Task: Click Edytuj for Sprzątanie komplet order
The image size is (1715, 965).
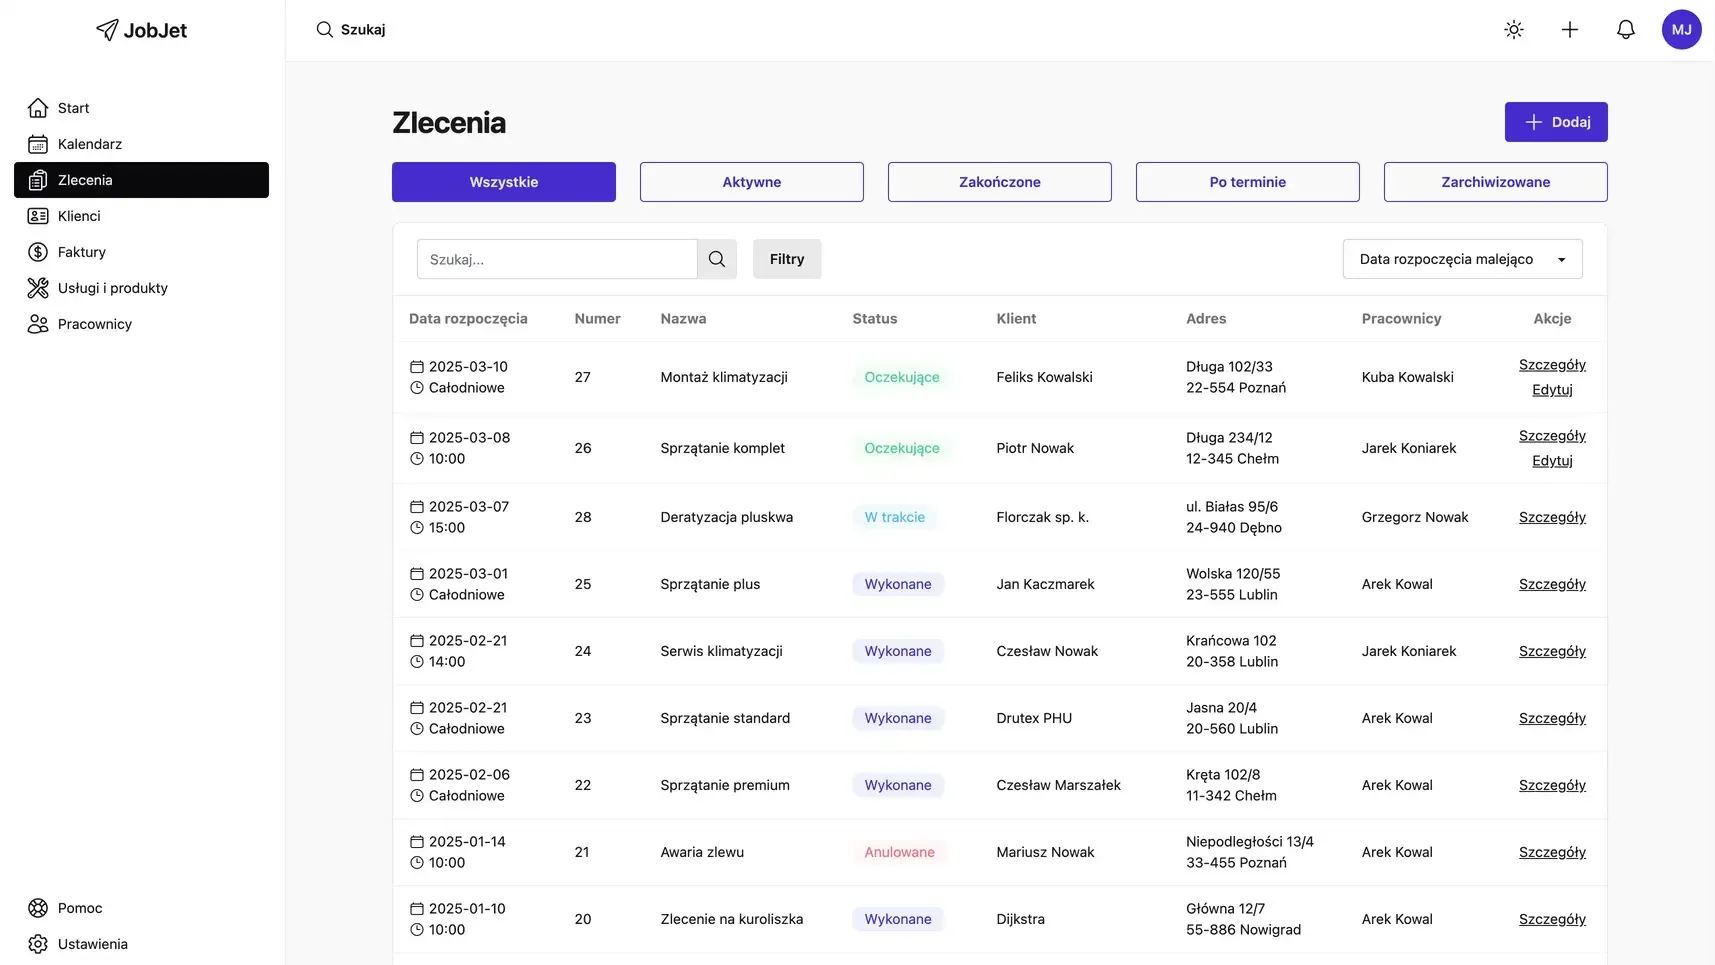Action: 1552,461
